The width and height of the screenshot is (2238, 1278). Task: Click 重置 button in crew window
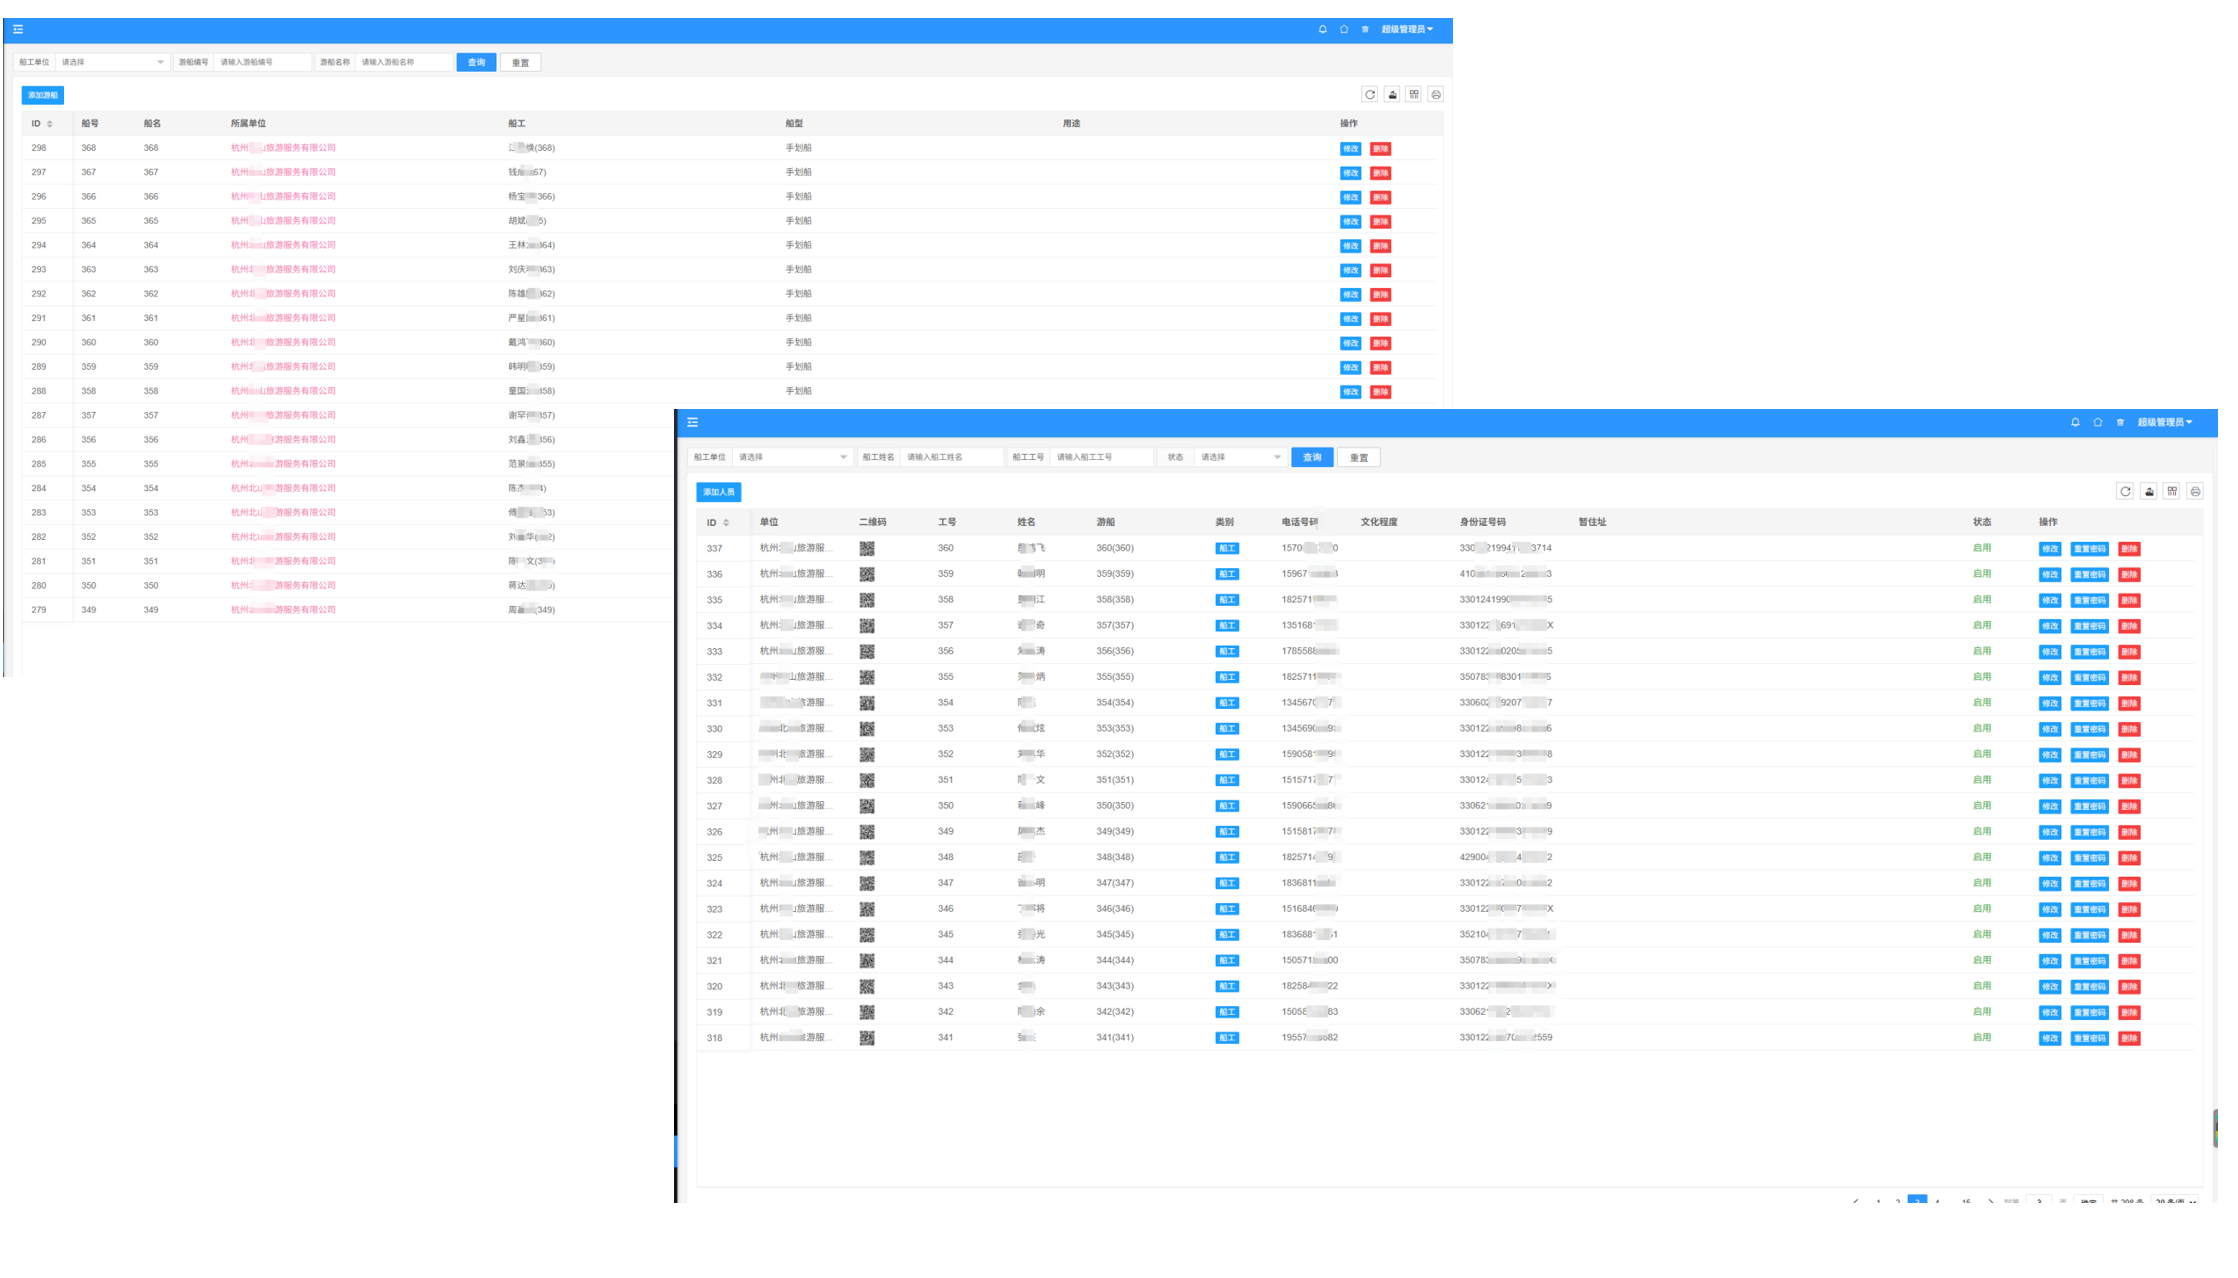point(1359,457)
